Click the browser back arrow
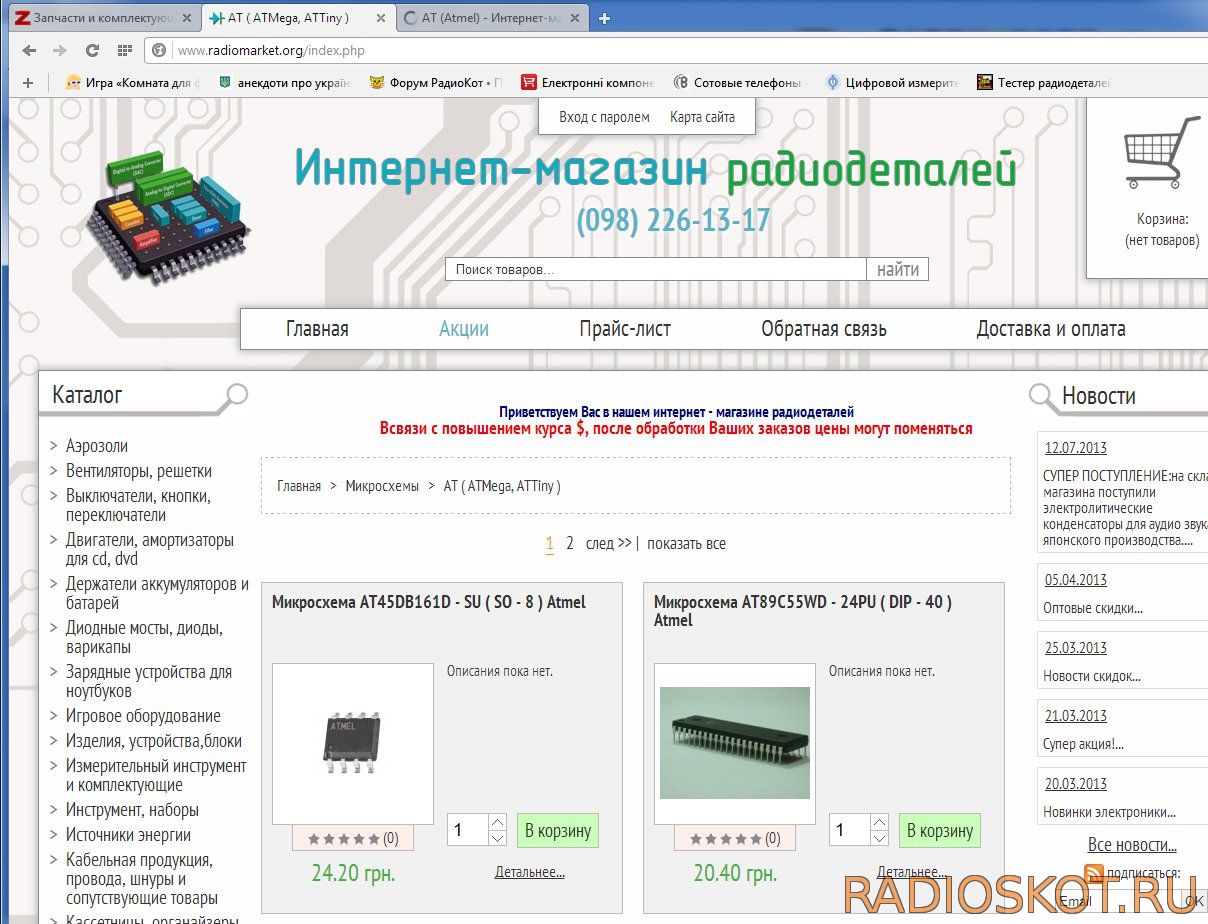This screenshot has width=1208, height=924. [28, 50]
